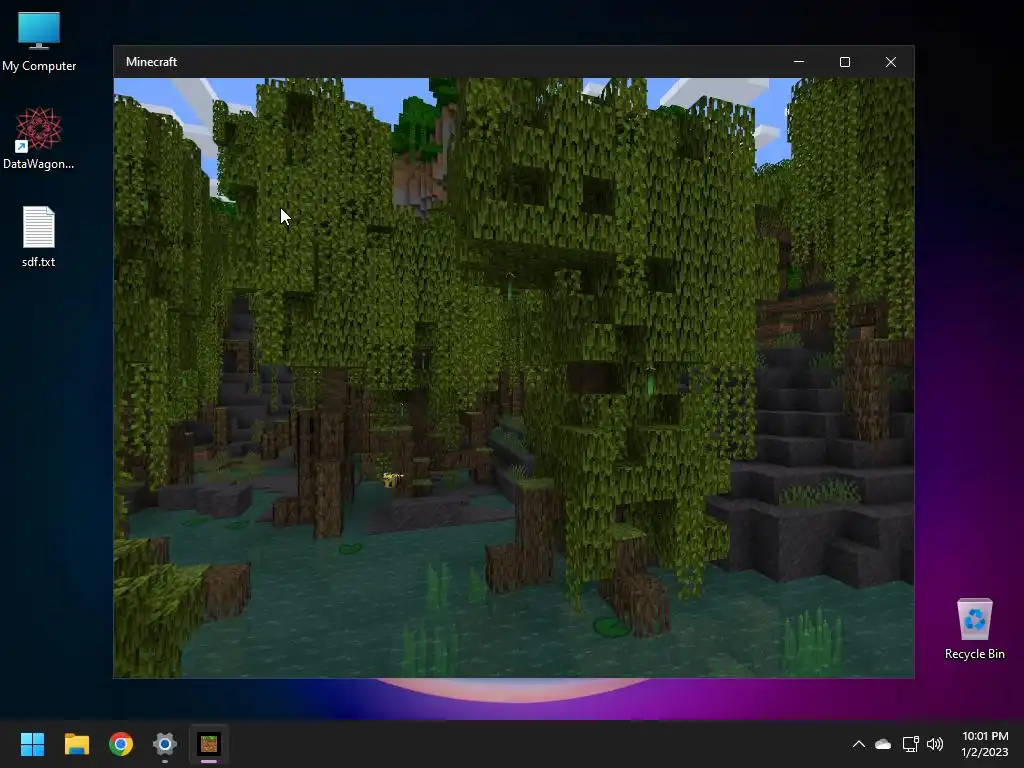Click the volume speaker tray icon
Screen dimensions: 1024x768
coord(935,744)
